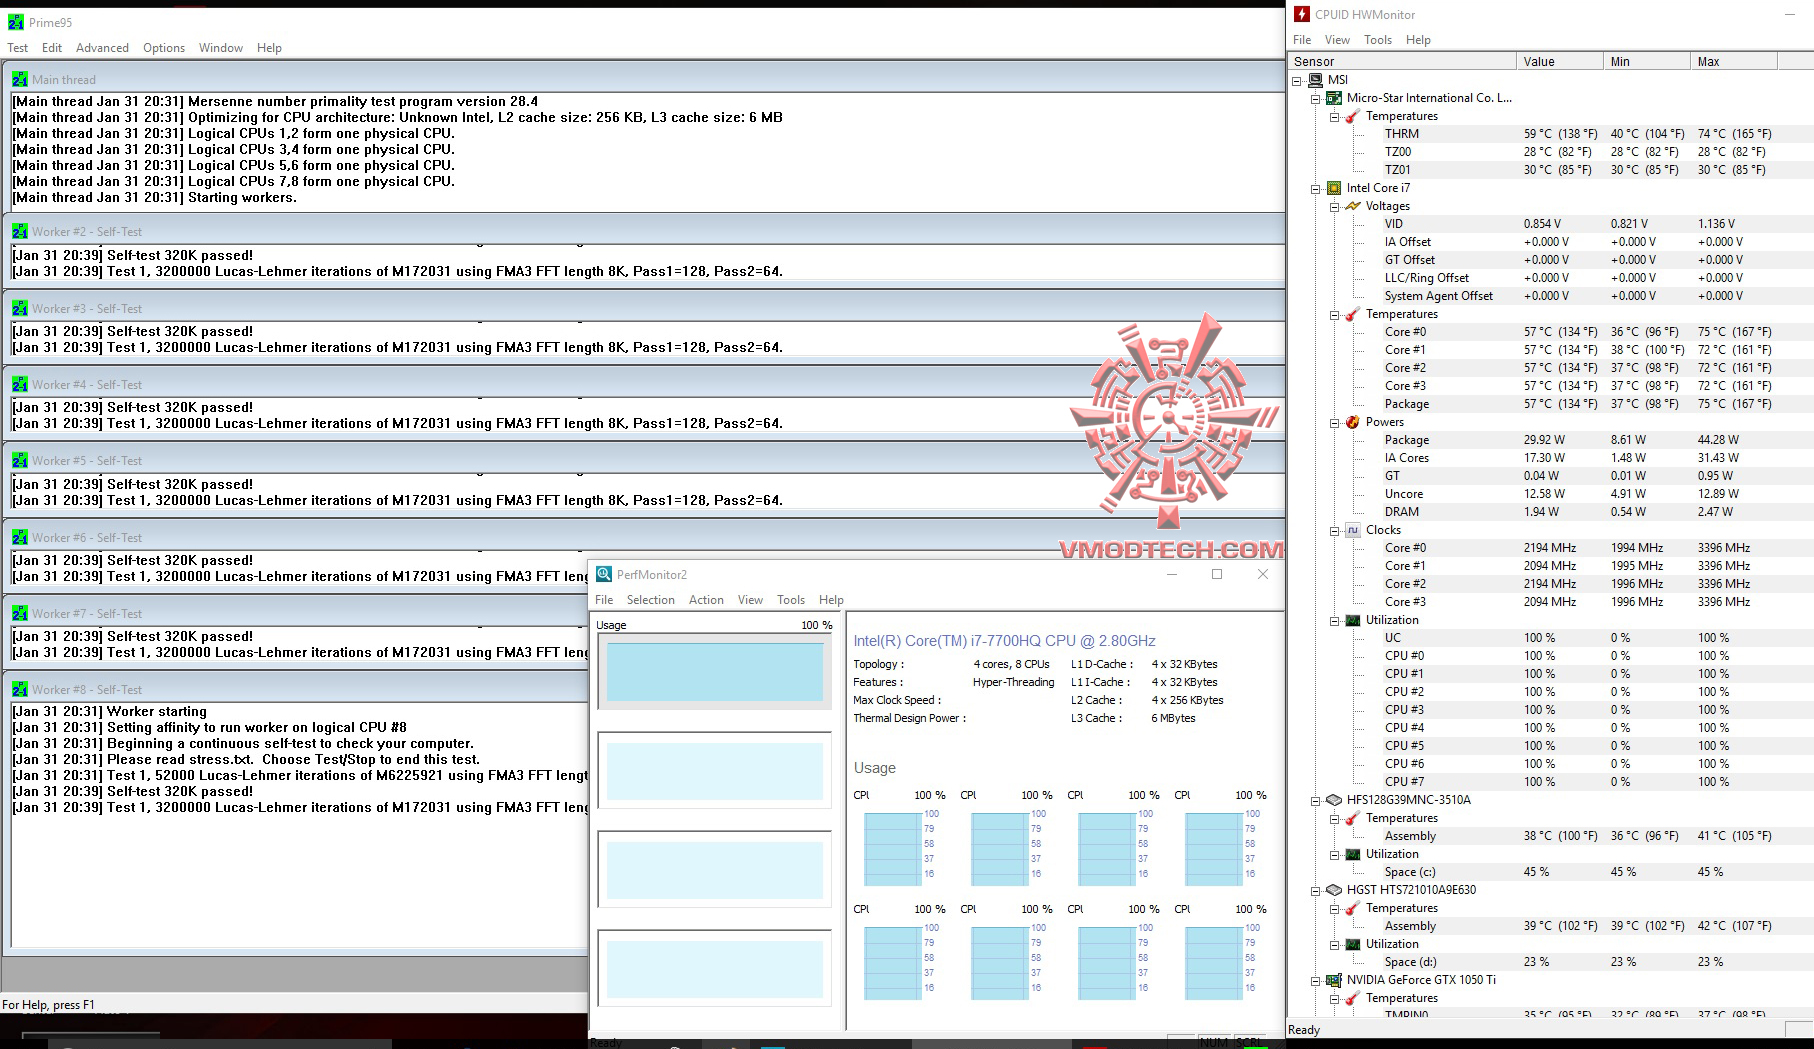Click the Min column header
The height and width of the screenshot is (1049, 1814).
tap(1647, 61)
